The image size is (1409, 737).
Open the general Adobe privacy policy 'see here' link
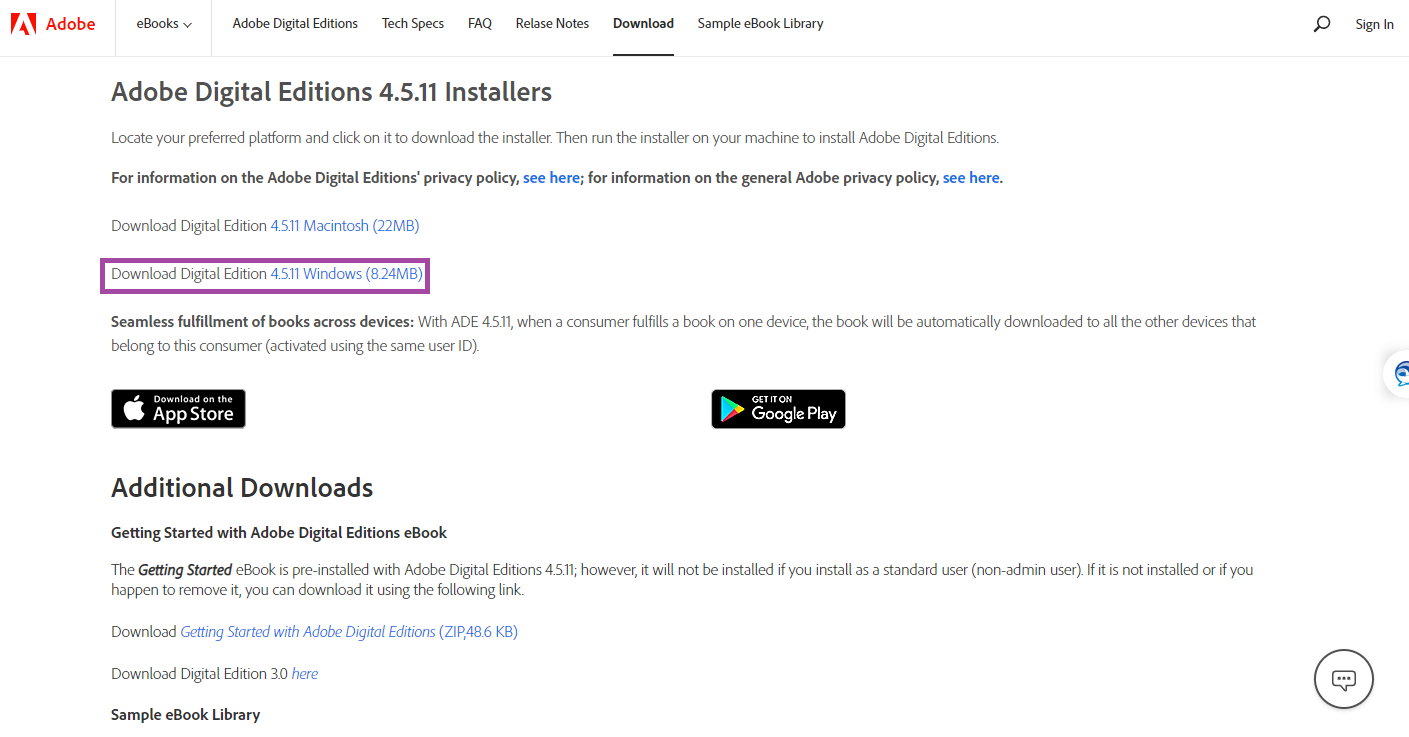971,178
